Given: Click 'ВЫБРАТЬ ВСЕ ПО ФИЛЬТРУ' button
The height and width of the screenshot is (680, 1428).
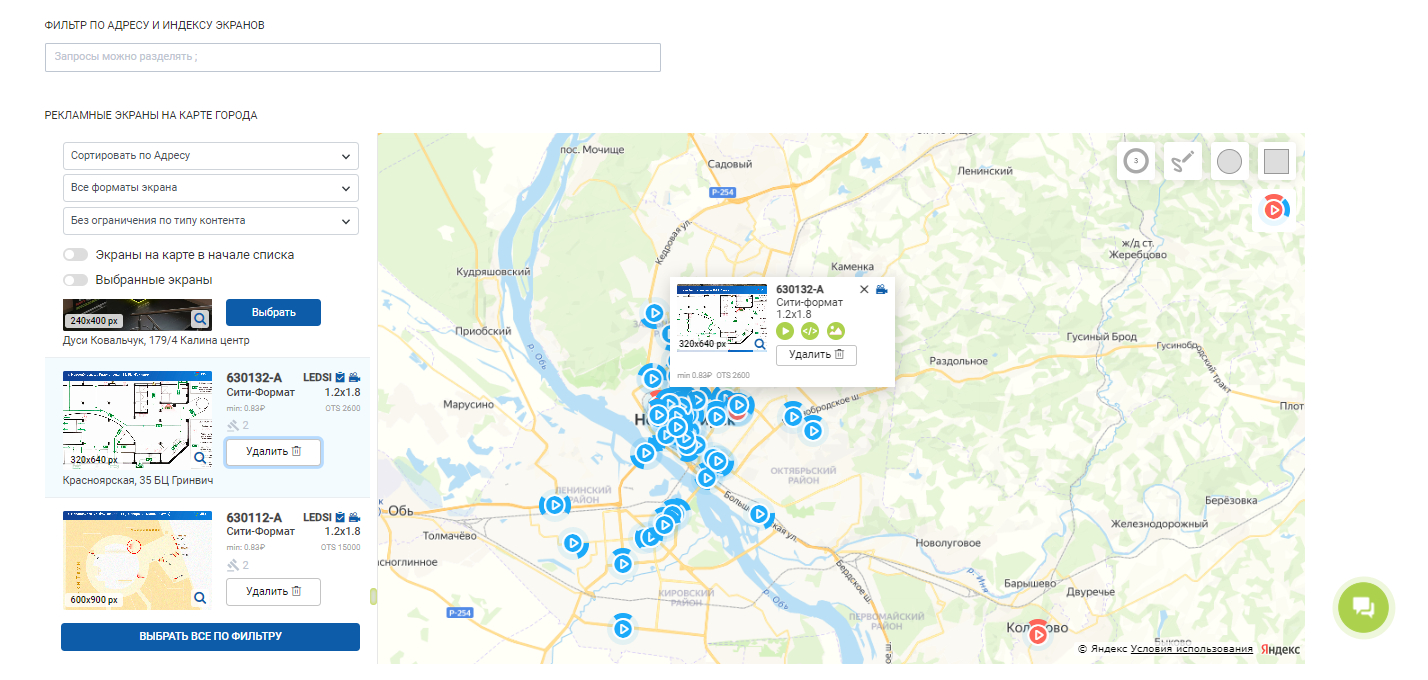Looking at the screenshot, I should [x=210, y=637].
